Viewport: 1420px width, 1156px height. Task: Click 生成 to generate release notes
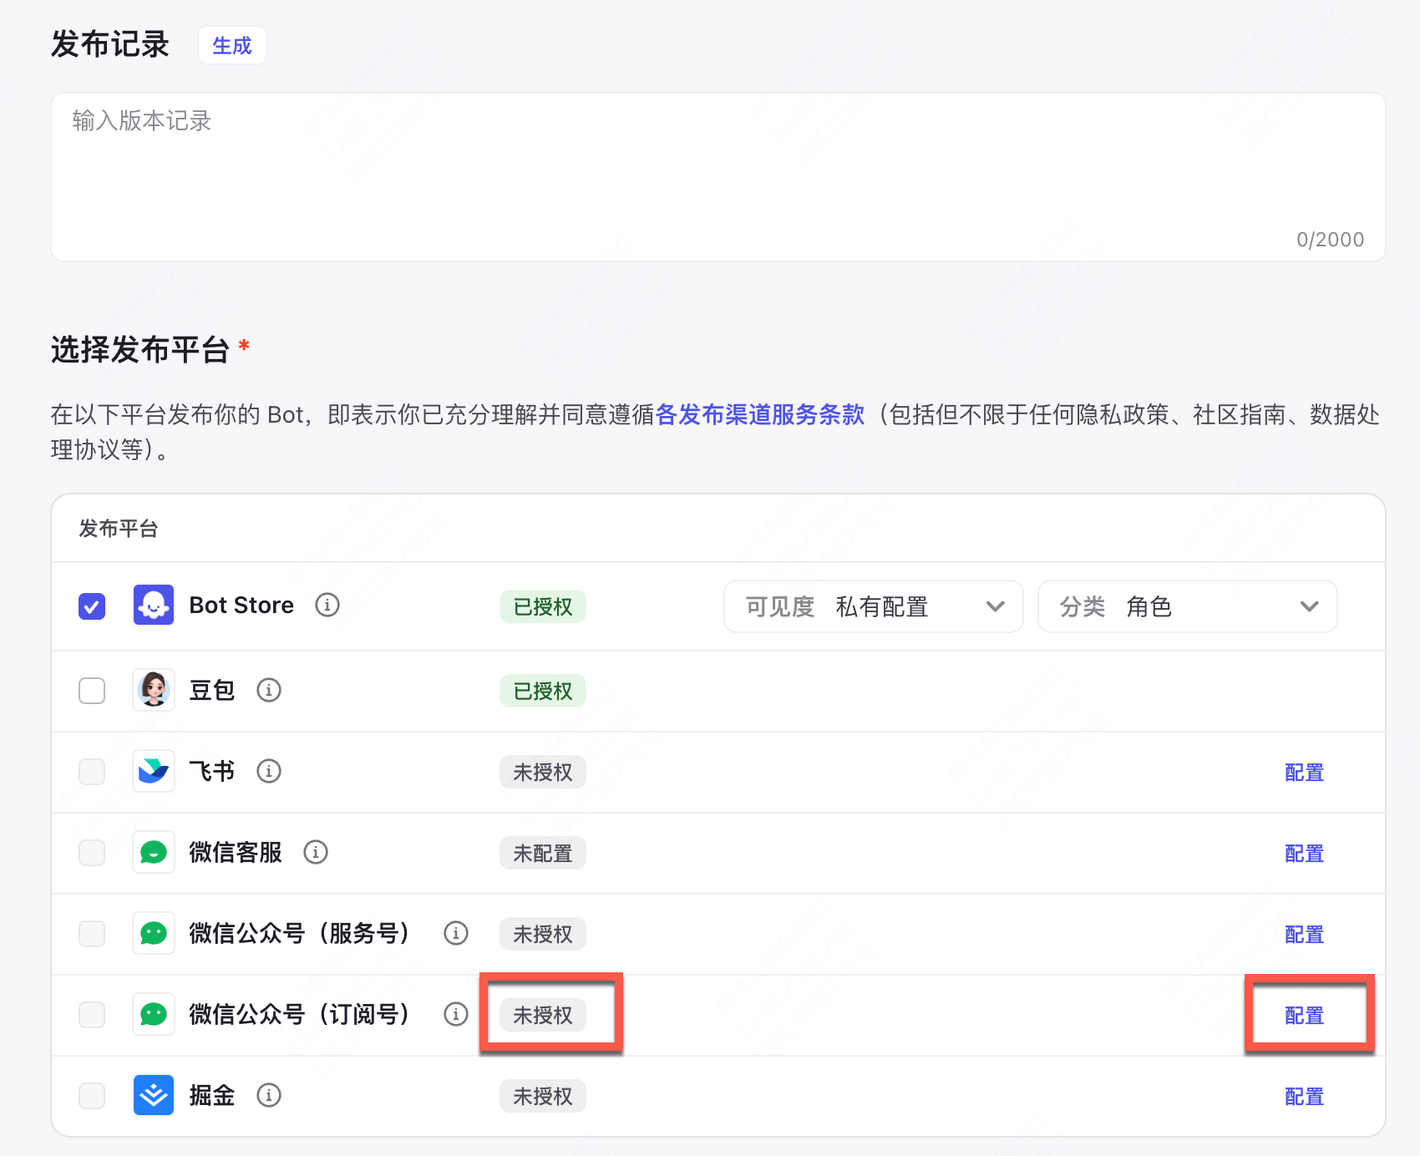(232, 46)
